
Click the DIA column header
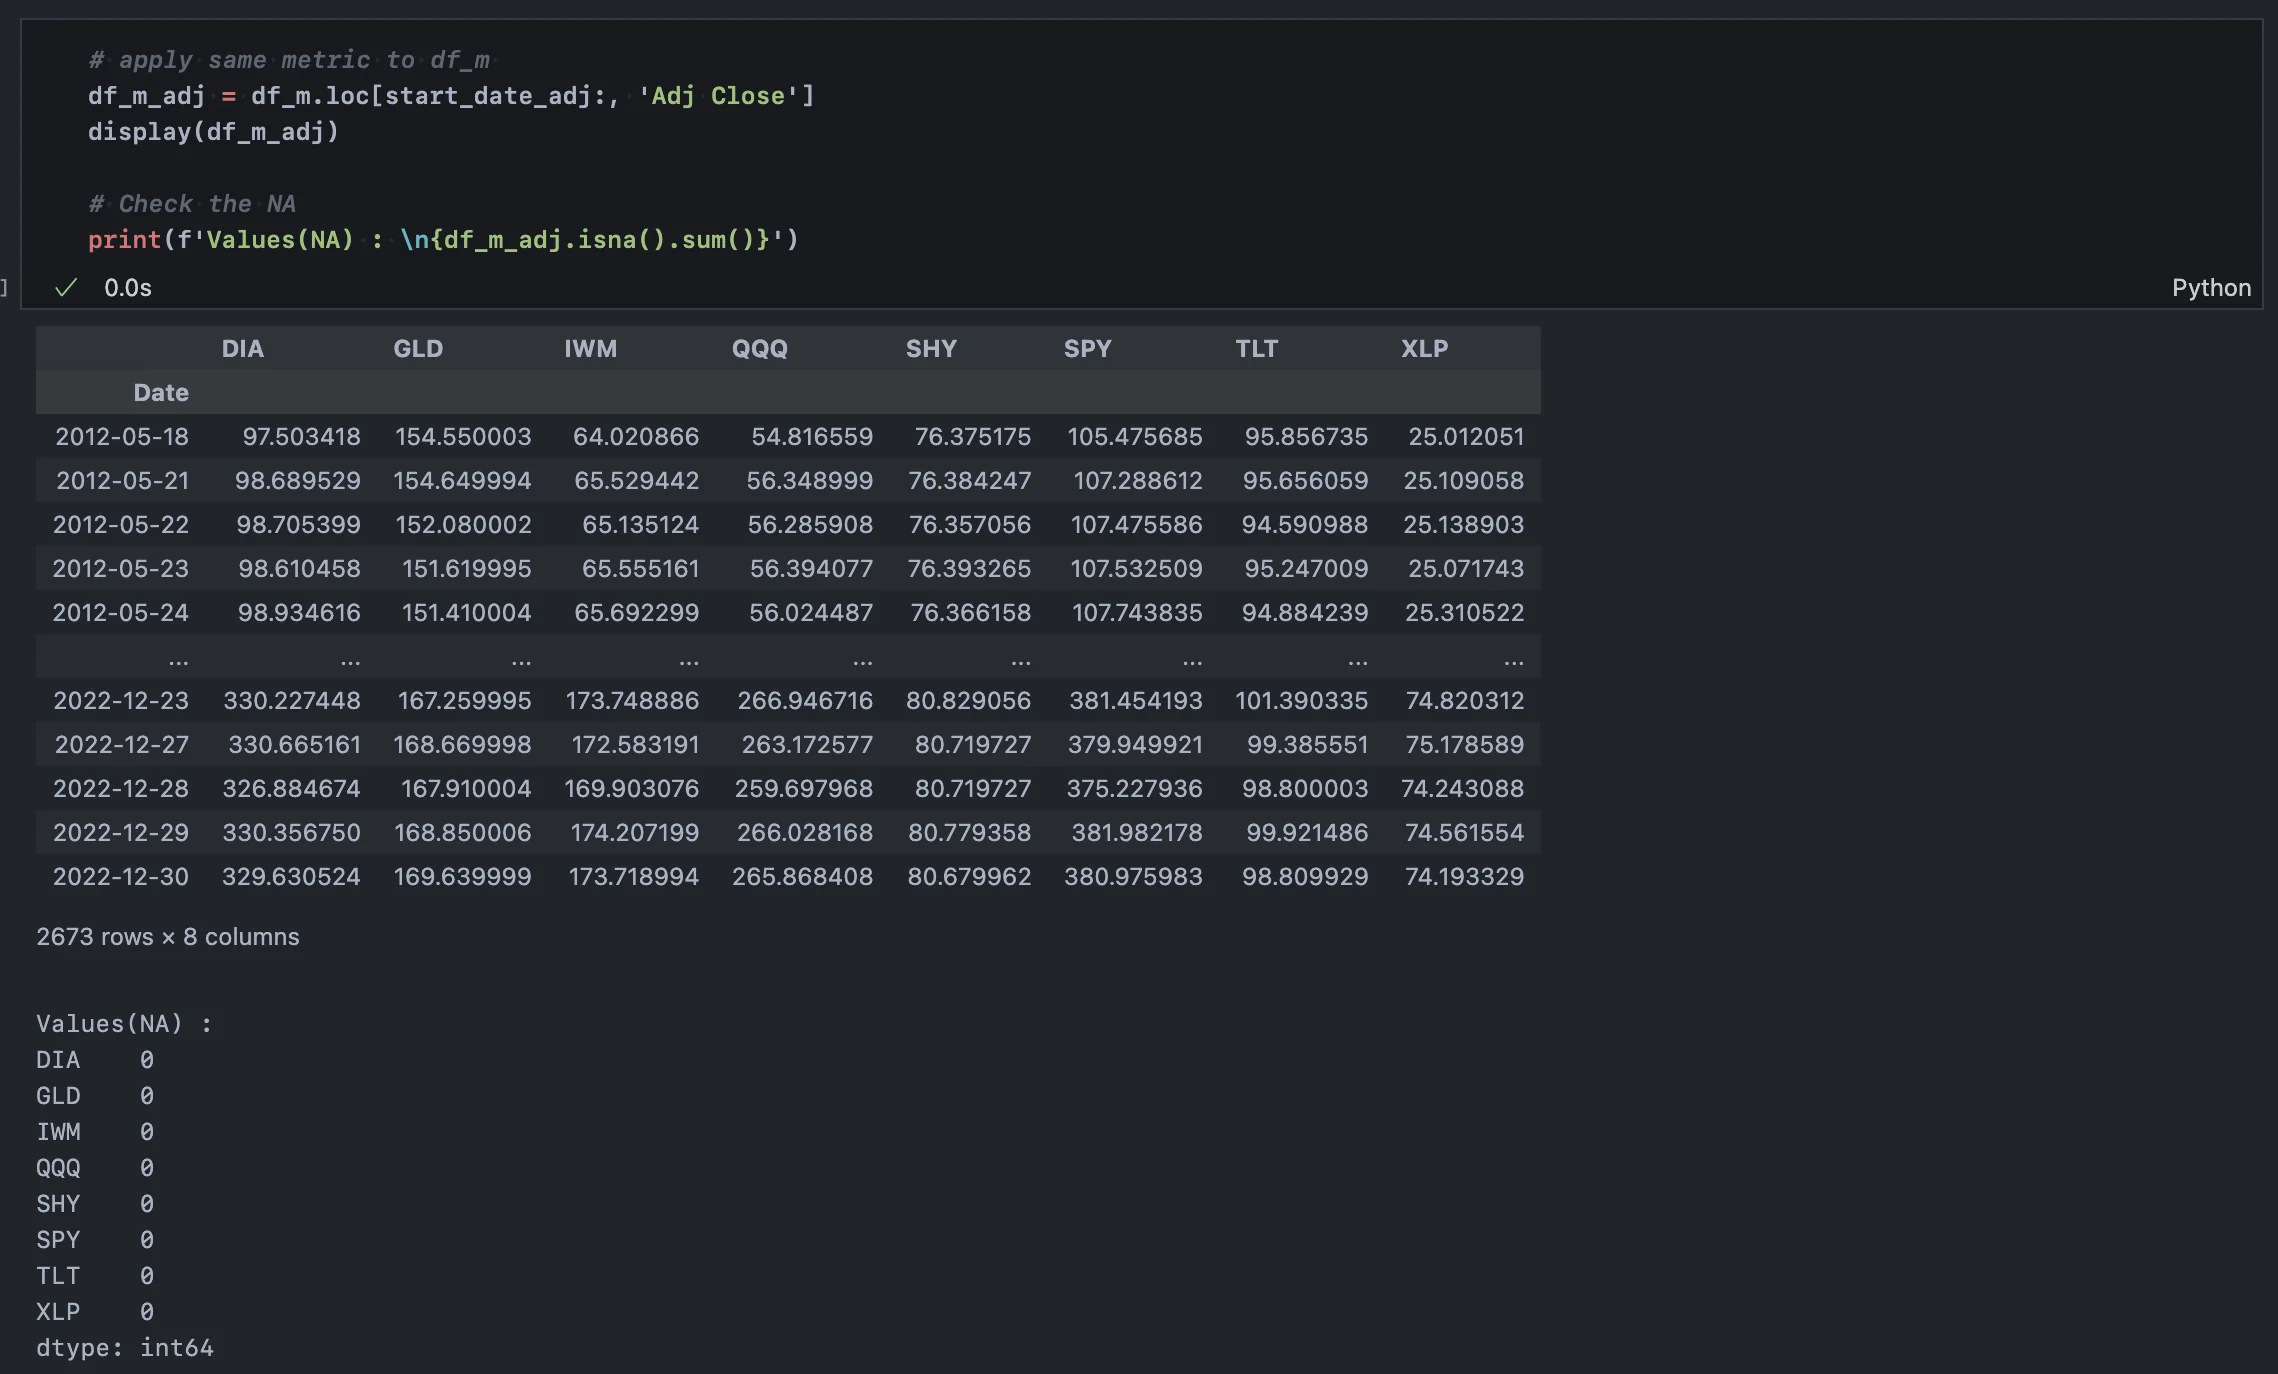coord(242,349)
